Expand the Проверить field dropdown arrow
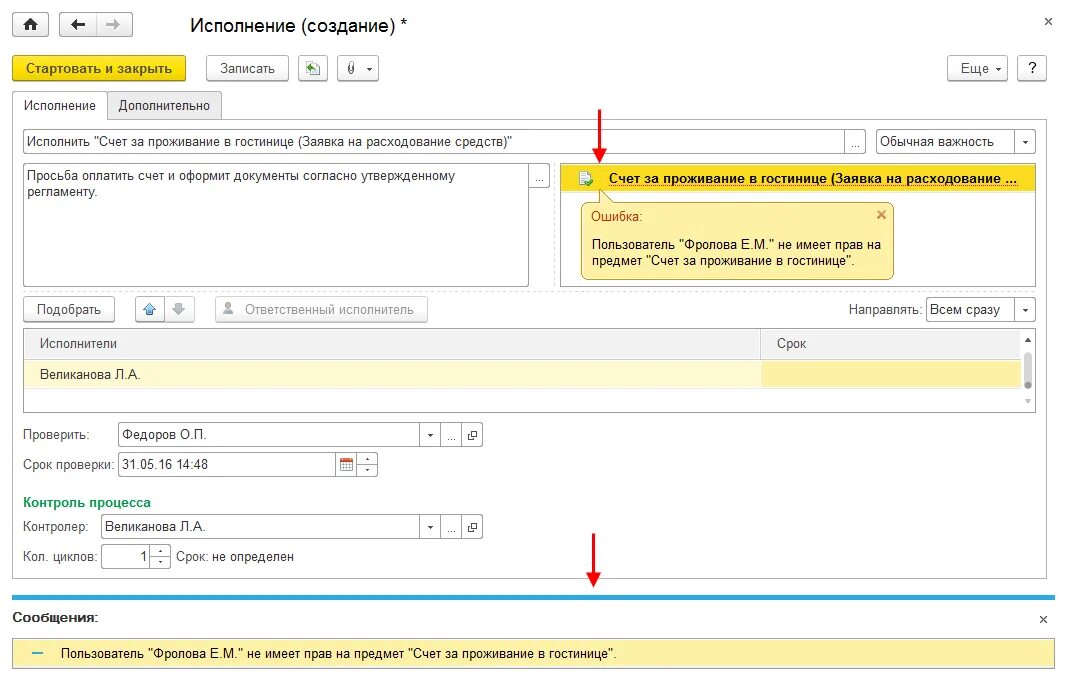The width and height of the screenshot is (1066, 681). click(430, 435)
